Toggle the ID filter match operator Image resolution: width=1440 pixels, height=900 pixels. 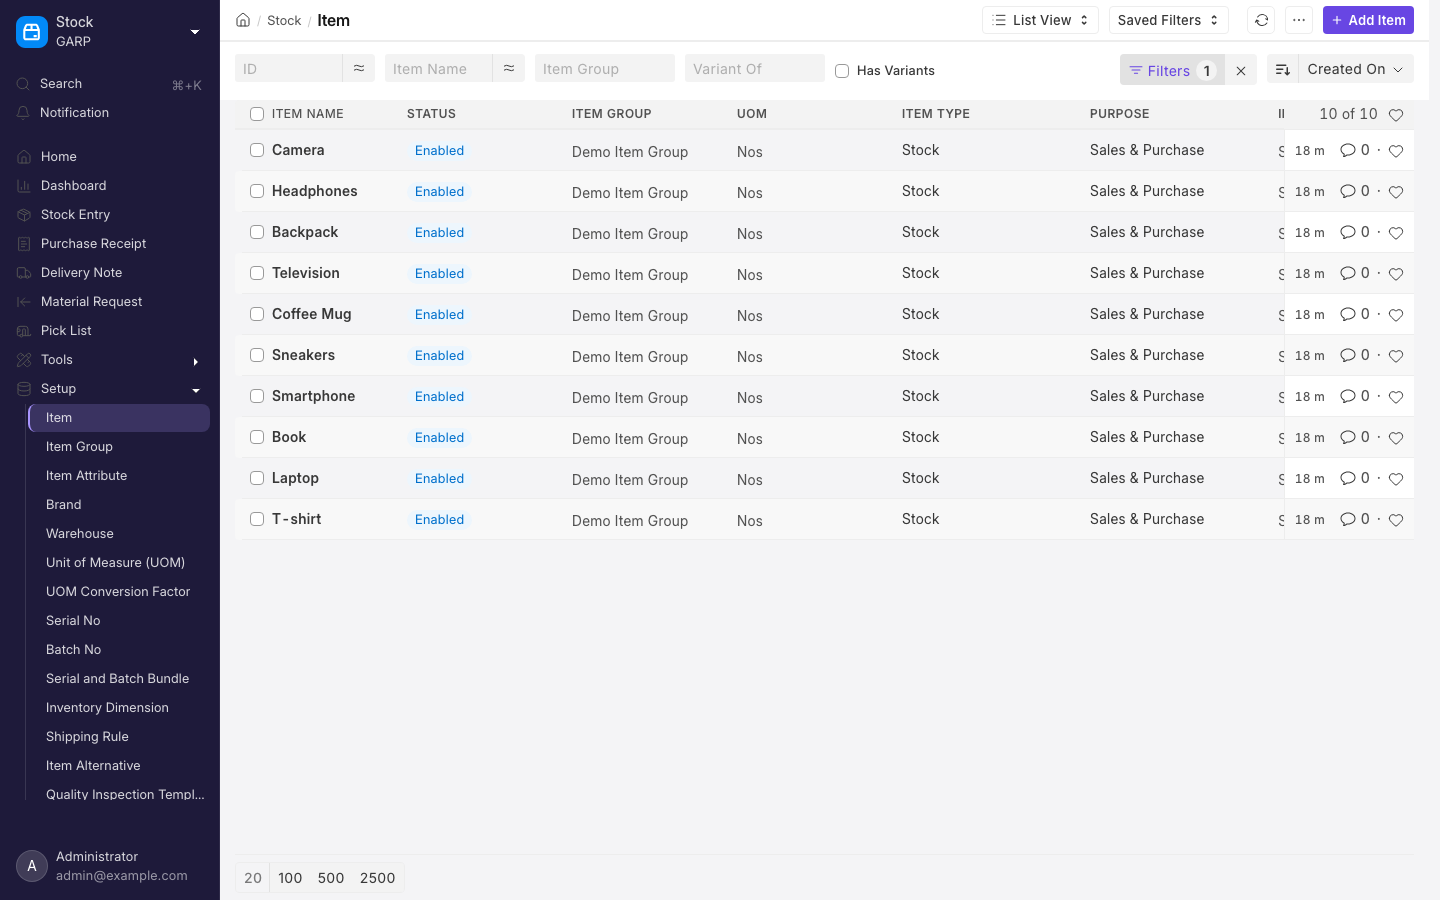point(359,68)
